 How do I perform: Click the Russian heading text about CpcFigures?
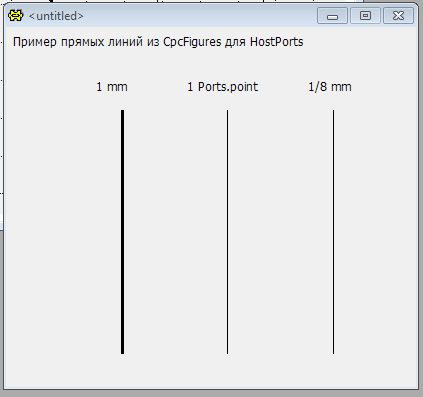point(158,42)
